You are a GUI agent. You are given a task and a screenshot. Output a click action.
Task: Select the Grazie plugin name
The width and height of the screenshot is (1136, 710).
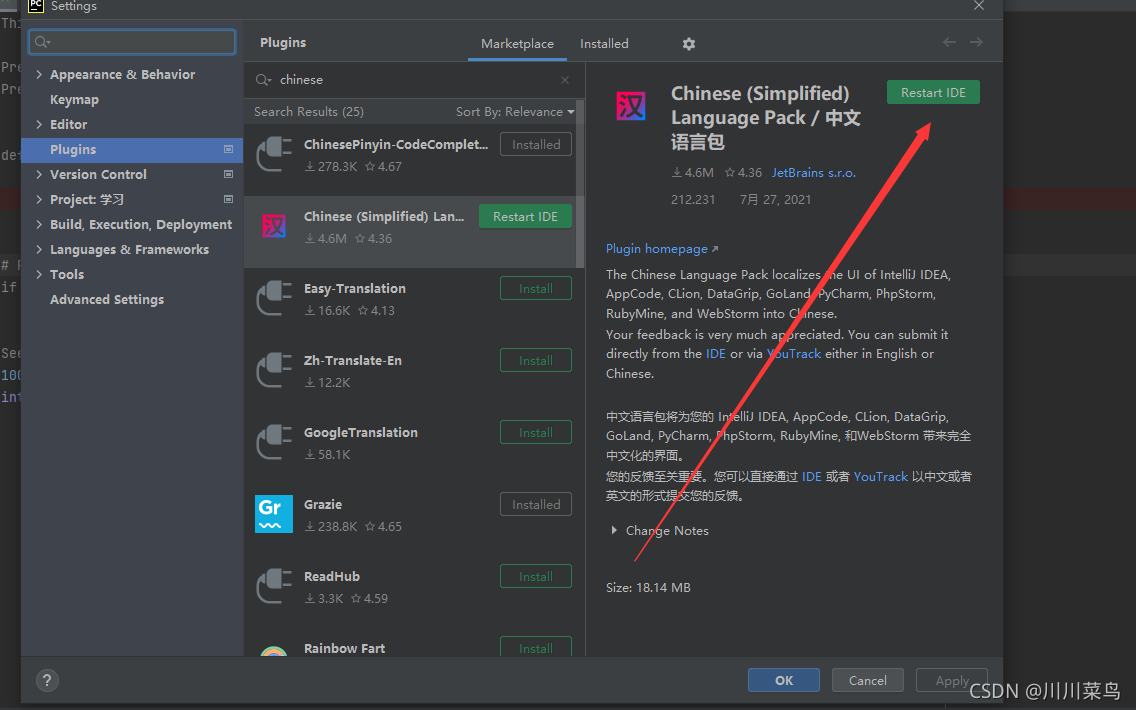pyautogui.click(x=323, y=504)
